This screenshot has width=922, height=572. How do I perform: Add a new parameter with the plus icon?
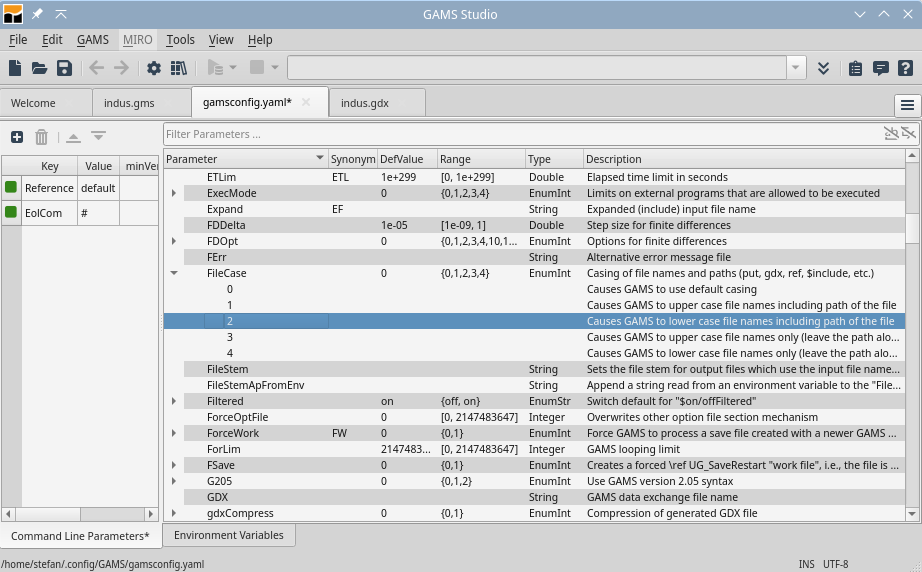[17, 137]
